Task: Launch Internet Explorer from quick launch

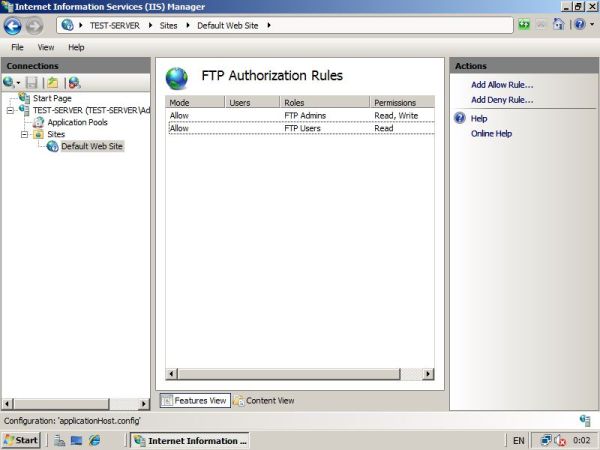Action: [x=94, y=441]
